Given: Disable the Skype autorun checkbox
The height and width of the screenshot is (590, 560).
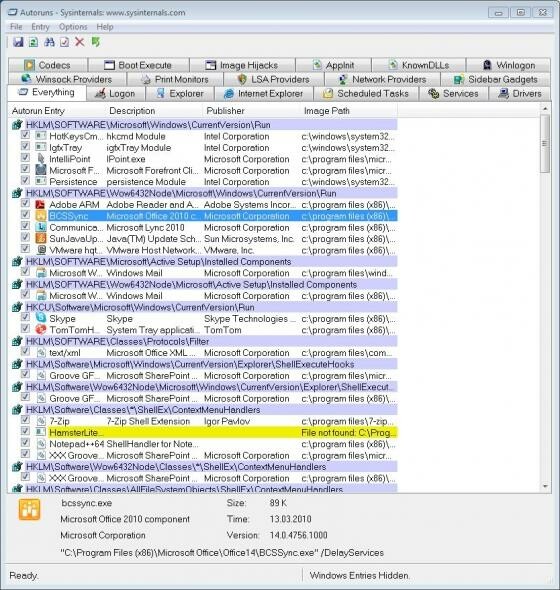Looking at the screenshot, I should (x=25, y=317).
